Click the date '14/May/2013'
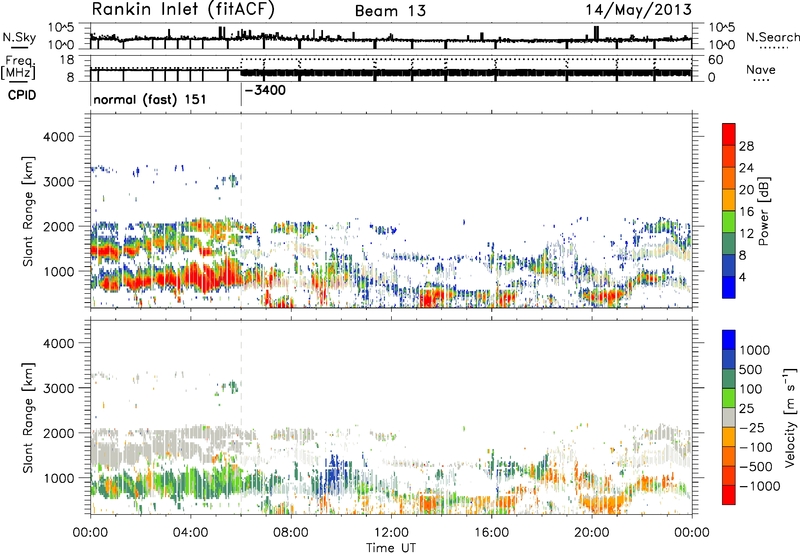 pyautogui.click(x=638, y=10)
